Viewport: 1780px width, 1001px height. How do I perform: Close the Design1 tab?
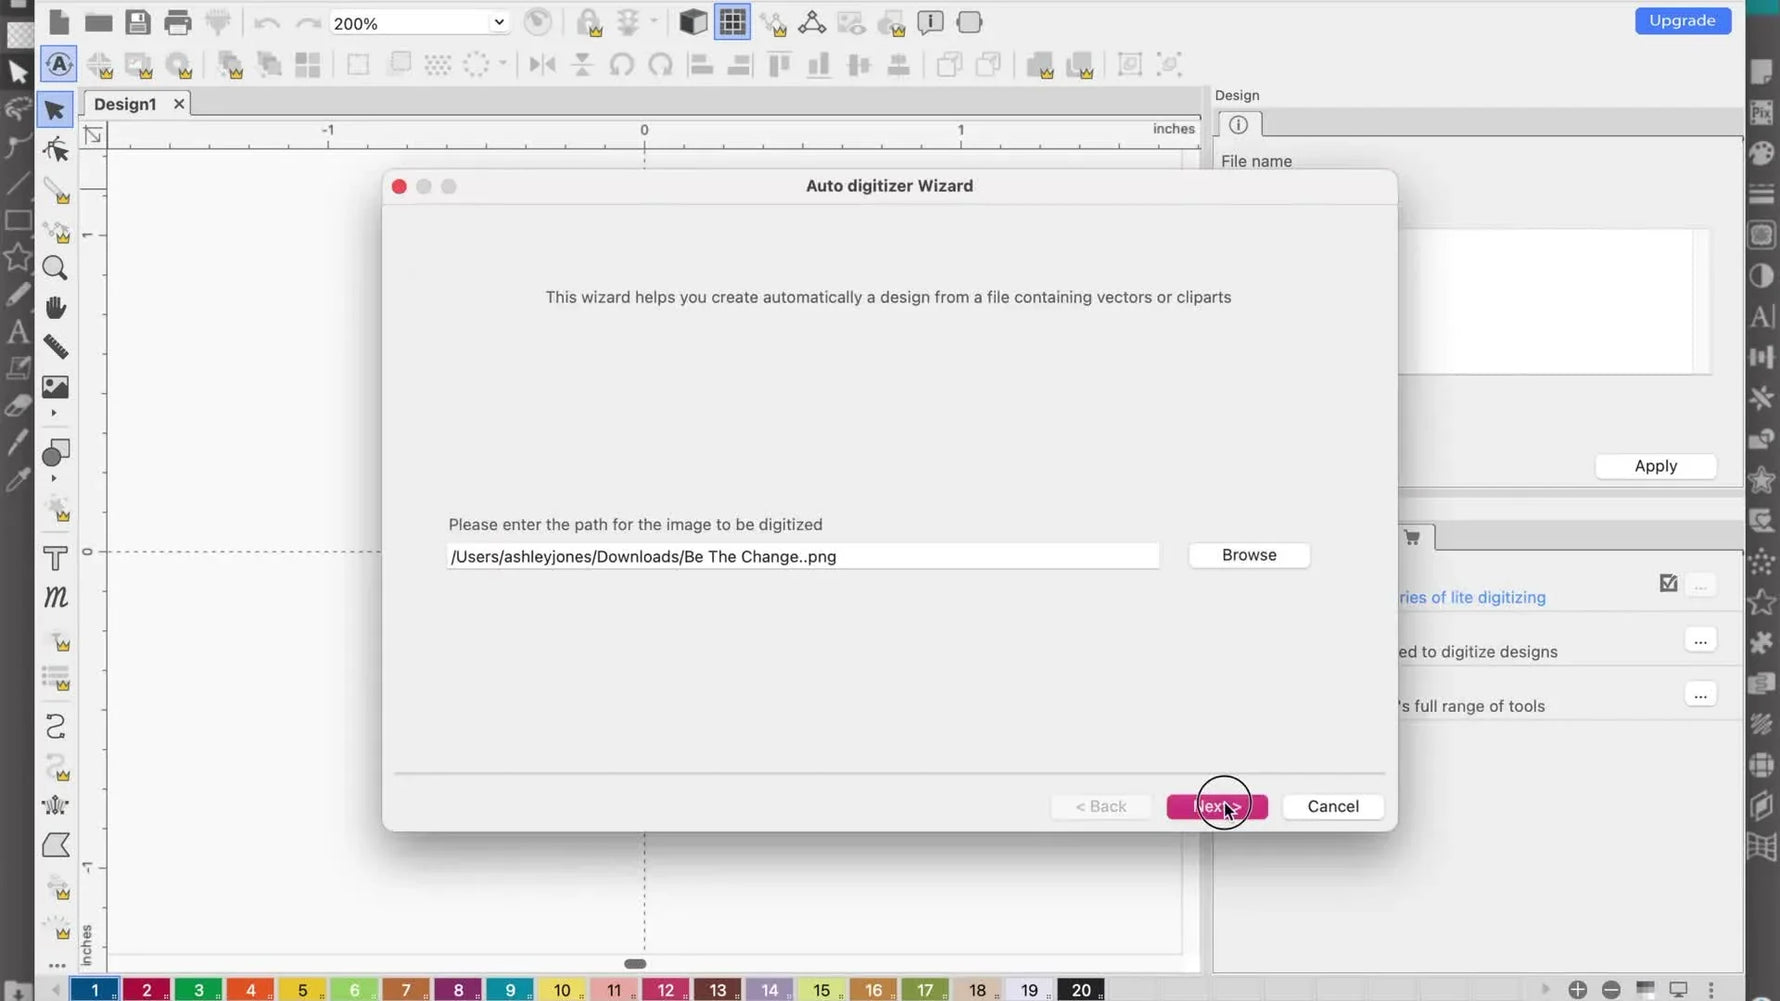click(x=179, y=104)
